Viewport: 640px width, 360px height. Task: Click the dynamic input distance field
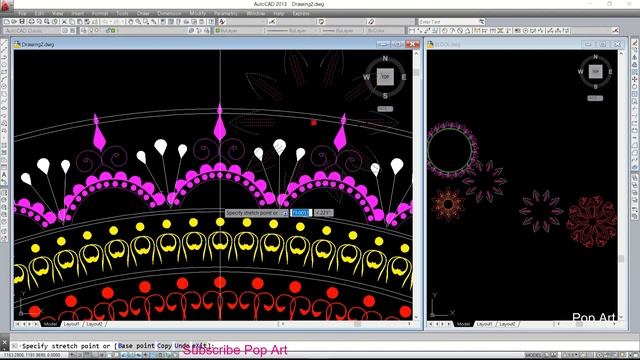tap(301, 213)
